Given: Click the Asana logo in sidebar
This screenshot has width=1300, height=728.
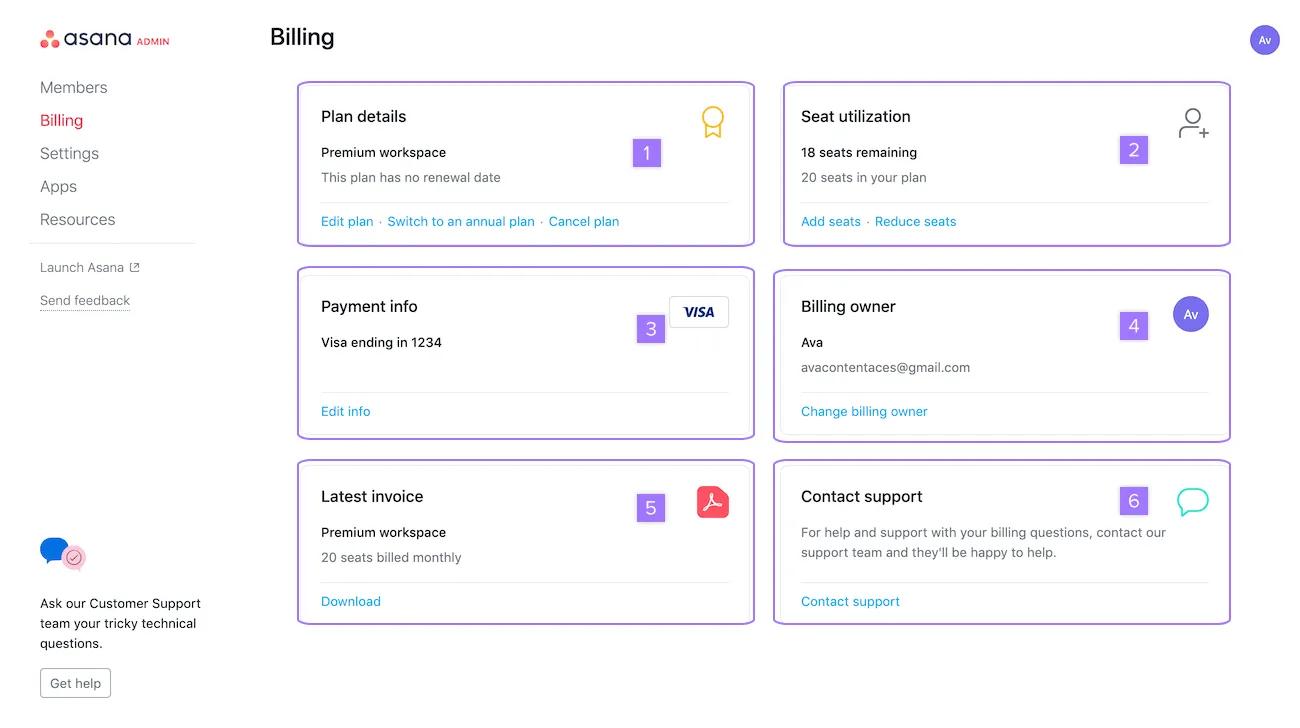Looking at the screenshot, I should click(x=104, y=40).
